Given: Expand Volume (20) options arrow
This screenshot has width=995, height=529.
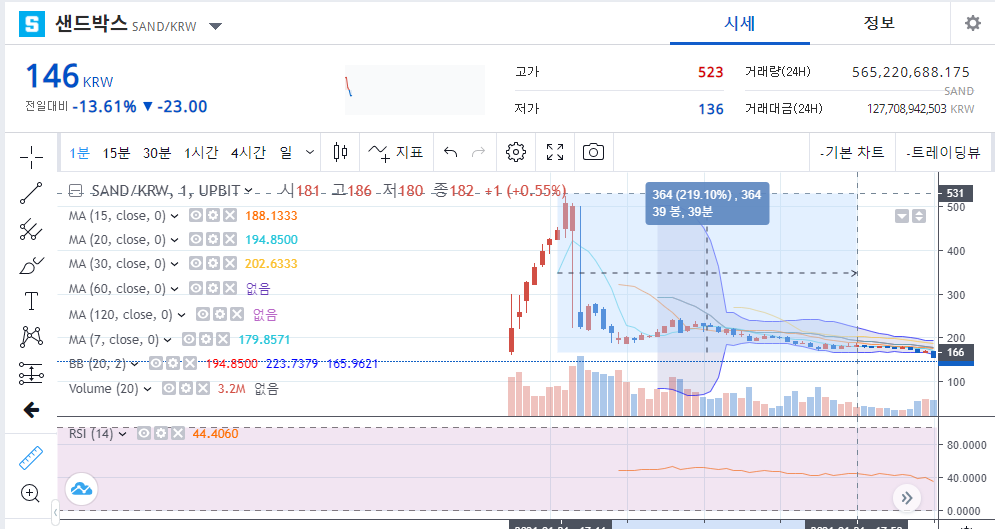Looking at the screenshot, I should point(147,389).
